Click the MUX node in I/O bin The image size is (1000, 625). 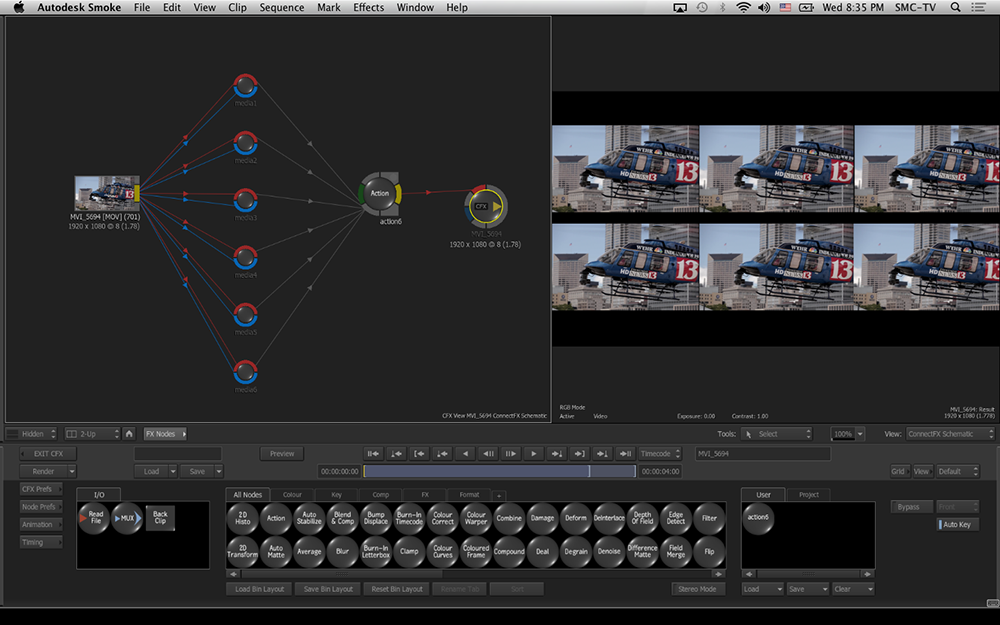127,519
